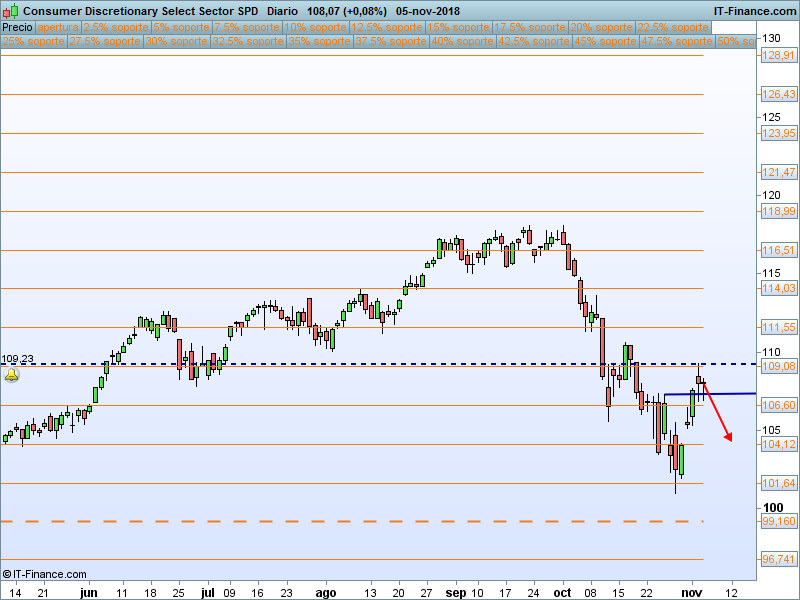Click the 126,43 price level tag
This screenshot has height=600, width=800.
(779, 94)
